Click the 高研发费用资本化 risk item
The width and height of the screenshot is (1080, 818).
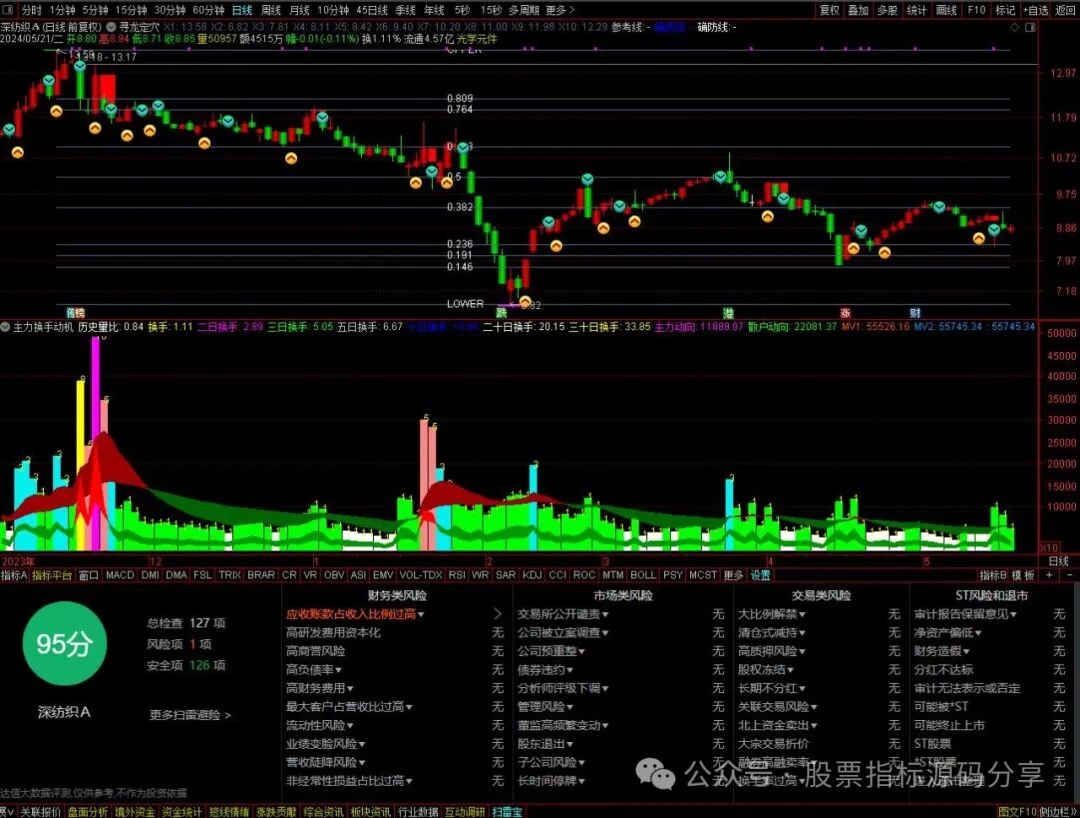333,632
